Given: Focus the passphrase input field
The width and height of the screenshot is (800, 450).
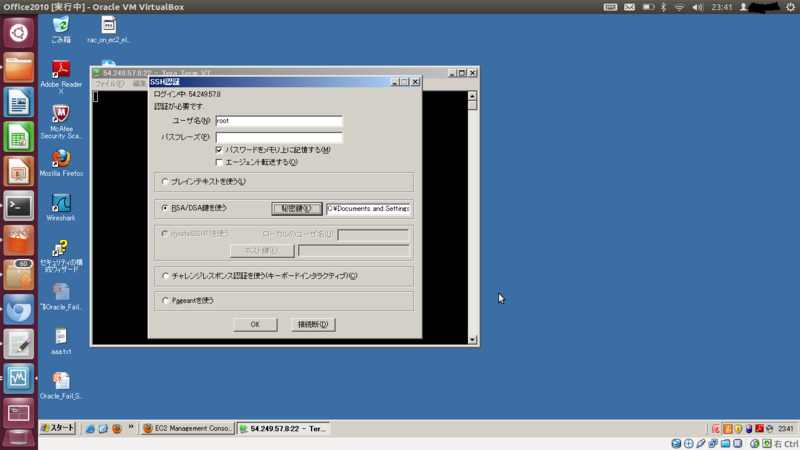Looking at the screenshot, I should pyautogui.click(x=279, y=137).
